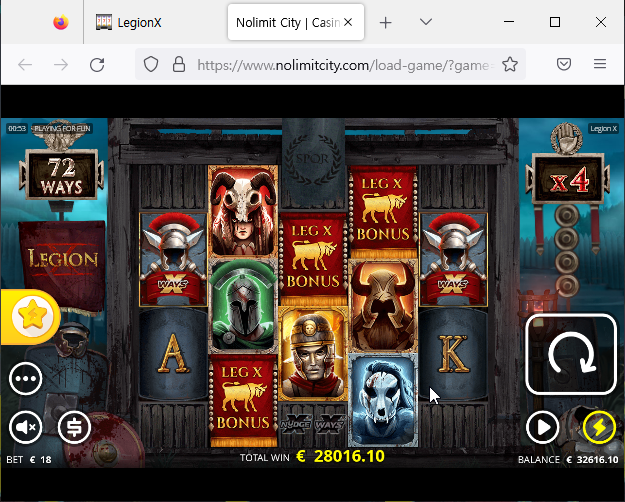Screen dimensions: 625x502
Task: Select the Nolimit City Casino tab
Action: click(x=287, y=22)
